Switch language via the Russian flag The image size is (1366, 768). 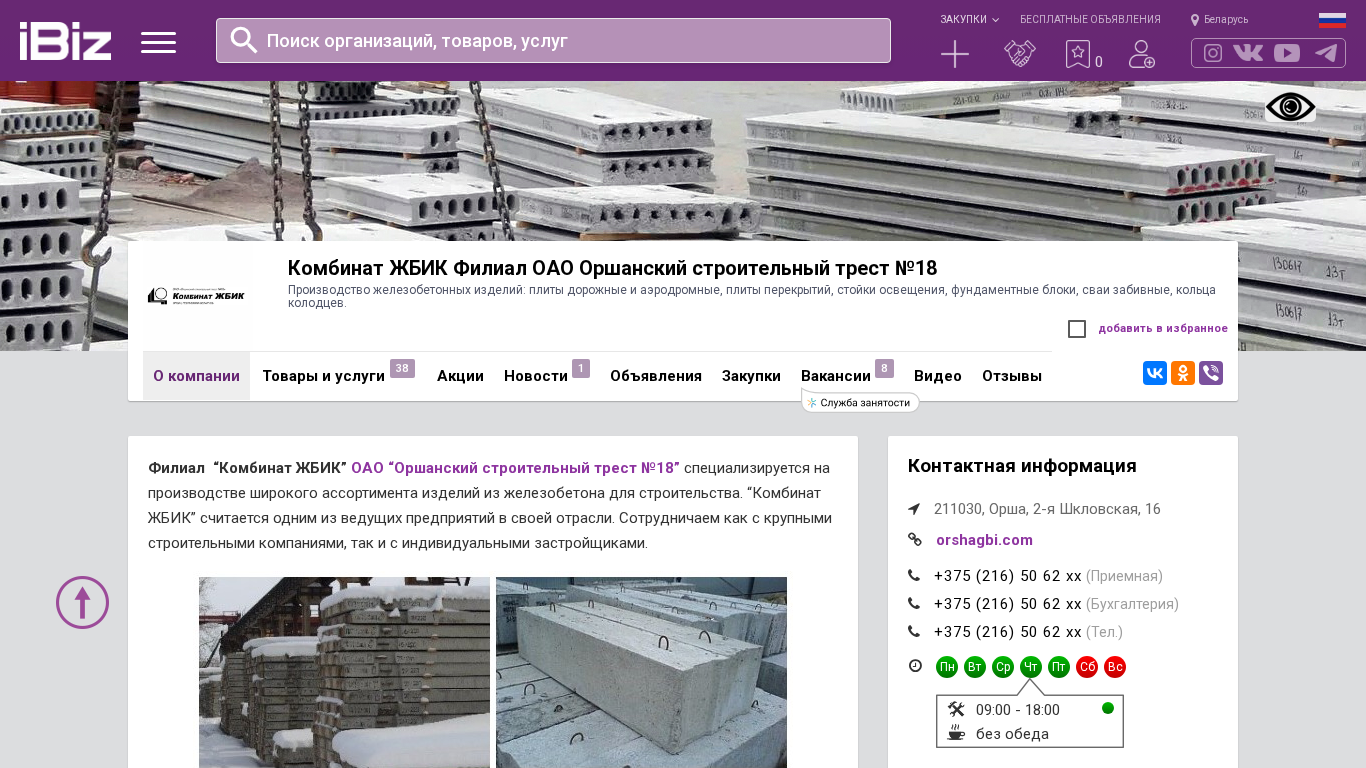(1332, 20)
